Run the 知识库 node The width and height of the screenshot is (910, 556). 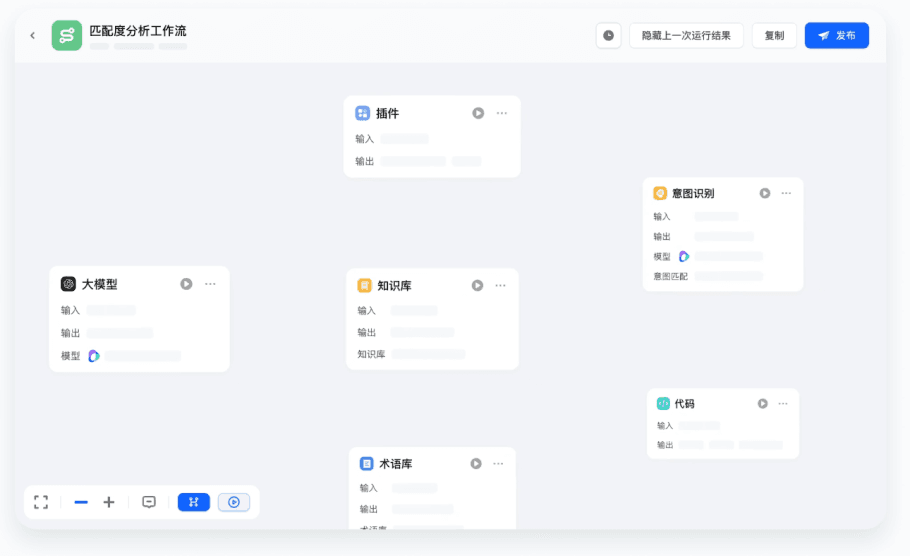tap(477, 286)
